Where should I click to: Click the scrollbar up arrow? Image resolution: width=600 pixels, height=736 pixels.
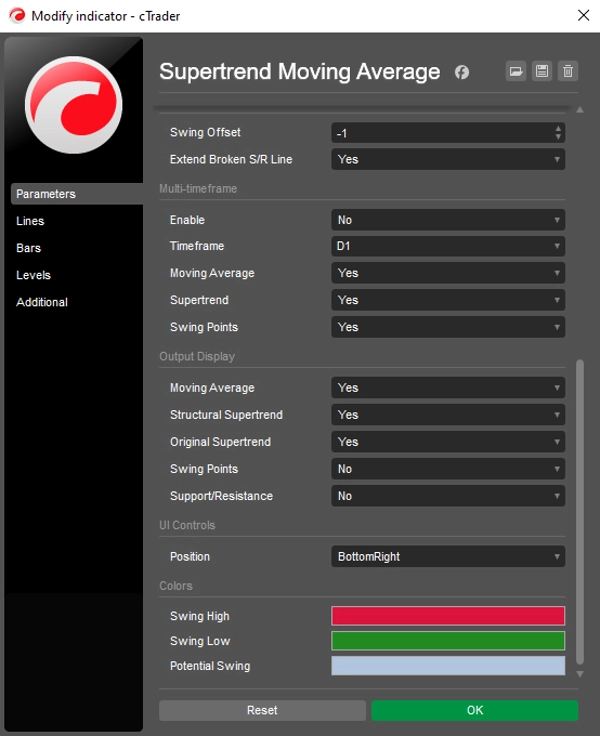point(580,109)
